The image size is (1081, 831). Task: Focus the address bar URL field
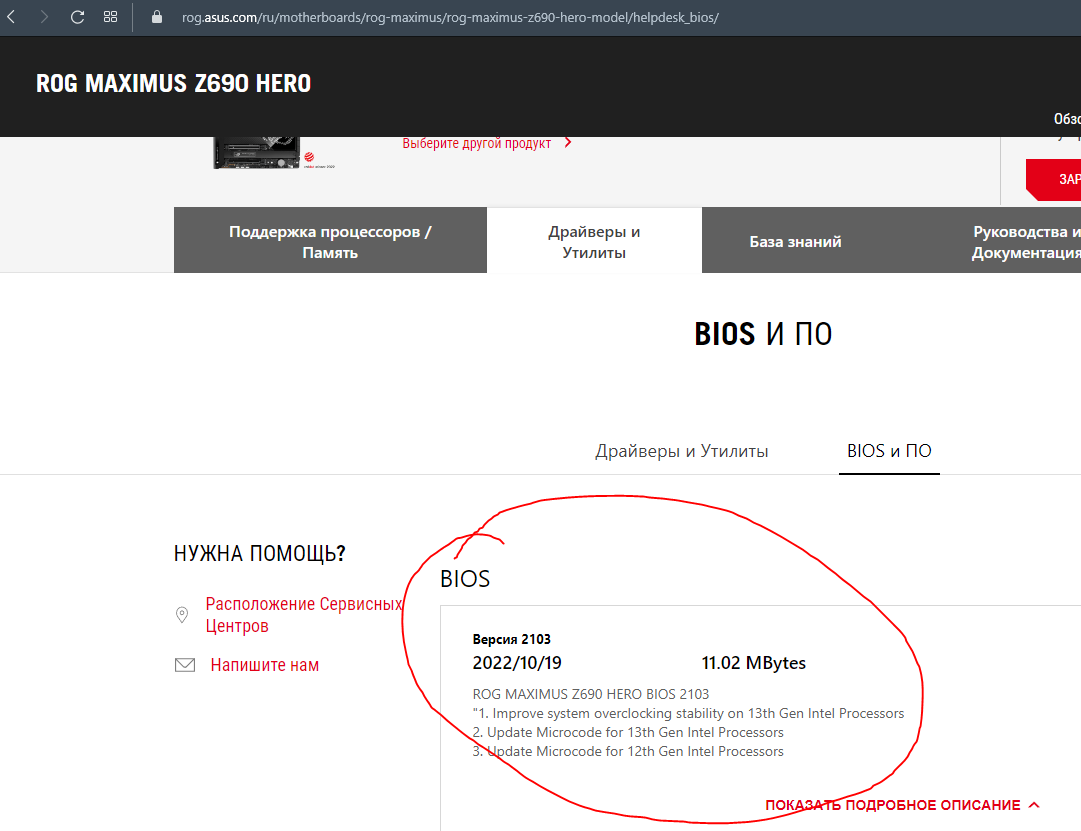(450, 17)
